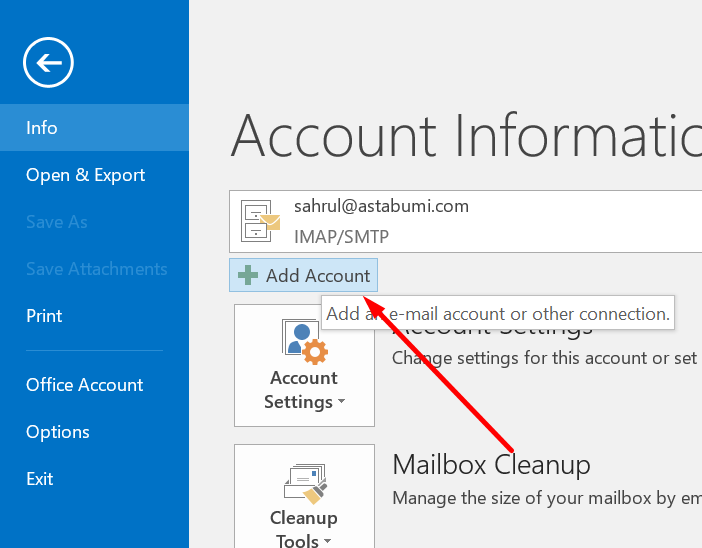Viewport: 702px width, 548px height.
Task: Open the Office Account page
Action: click(85, 385)
